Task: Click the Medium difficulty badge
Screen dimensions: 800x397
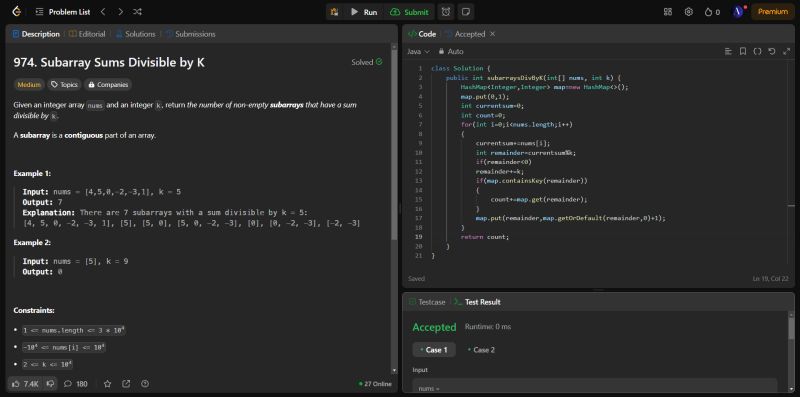Action: coord(29,85)
